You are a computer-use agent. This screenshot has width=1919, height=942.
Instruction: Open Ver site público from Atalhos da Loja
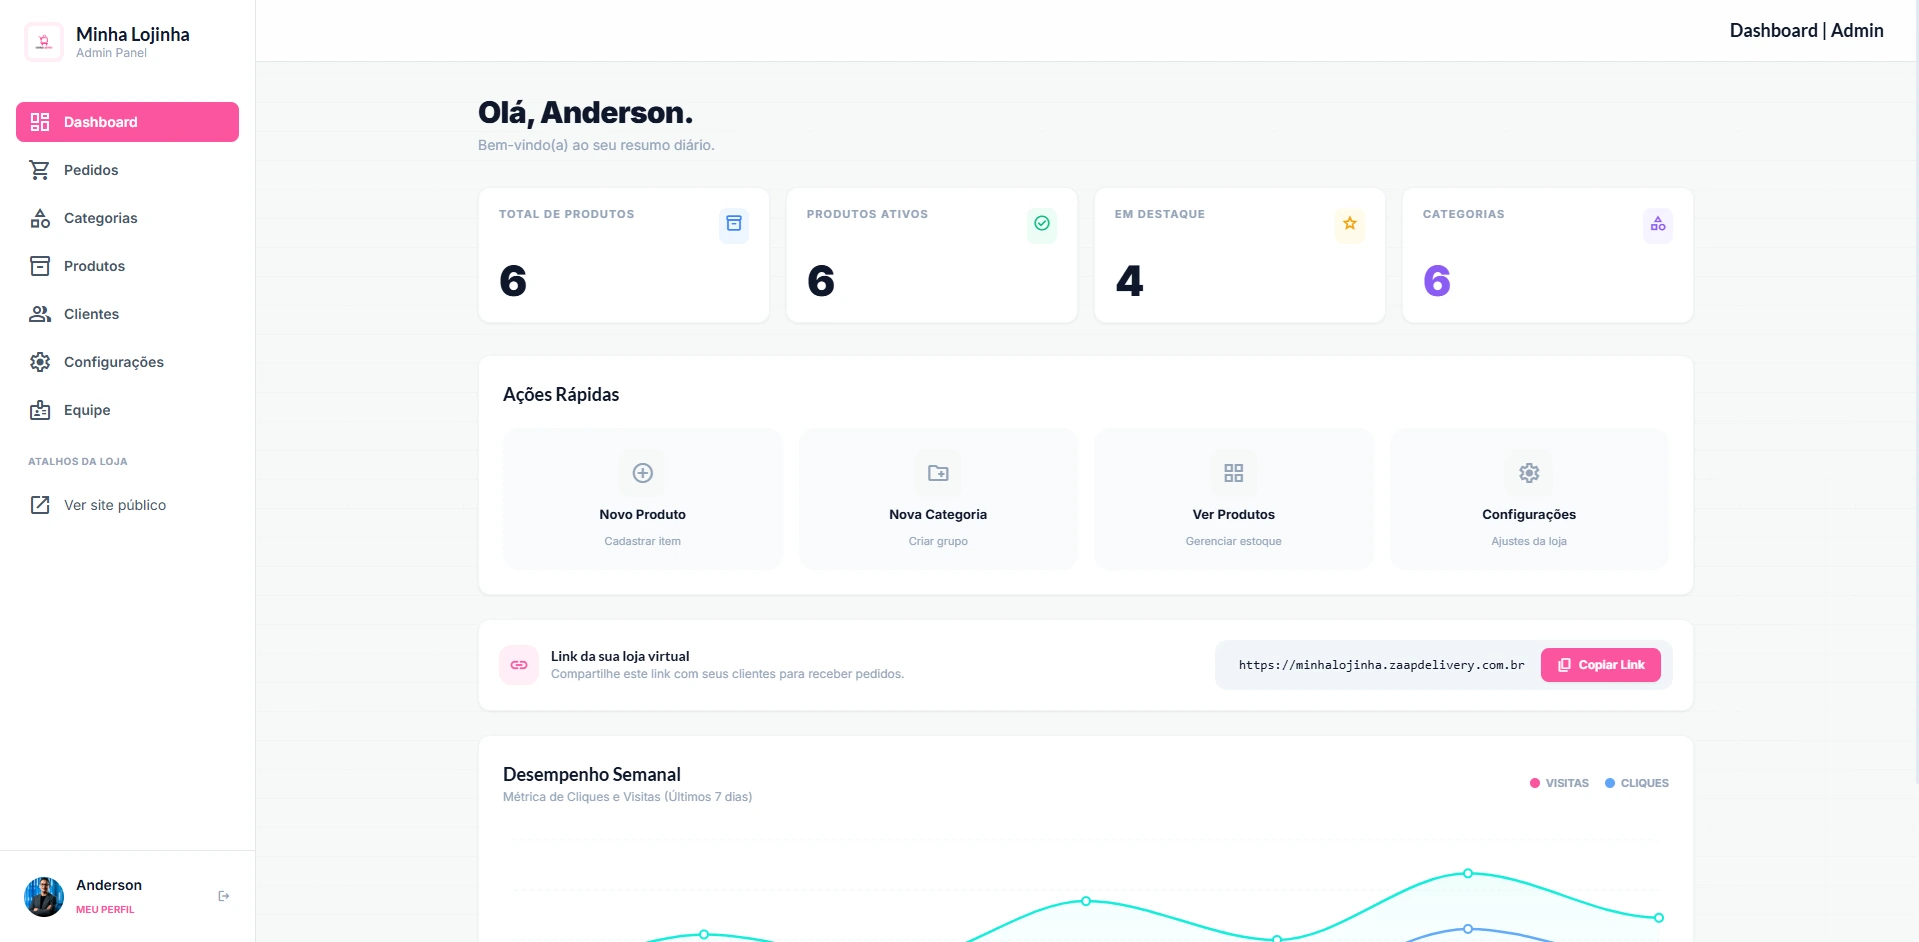[114, 505]
